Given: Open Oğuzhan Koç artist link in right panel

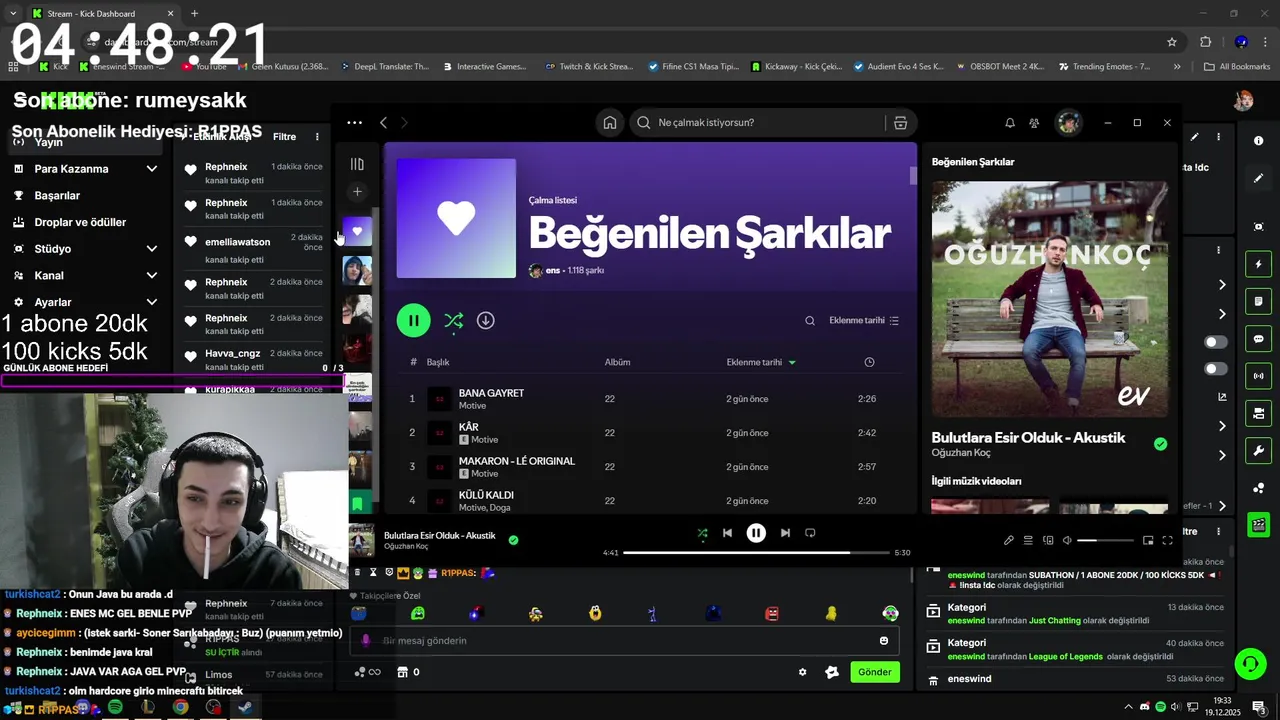Looking at the screenshot, I should pyautogui.click(x=961, y=453).
